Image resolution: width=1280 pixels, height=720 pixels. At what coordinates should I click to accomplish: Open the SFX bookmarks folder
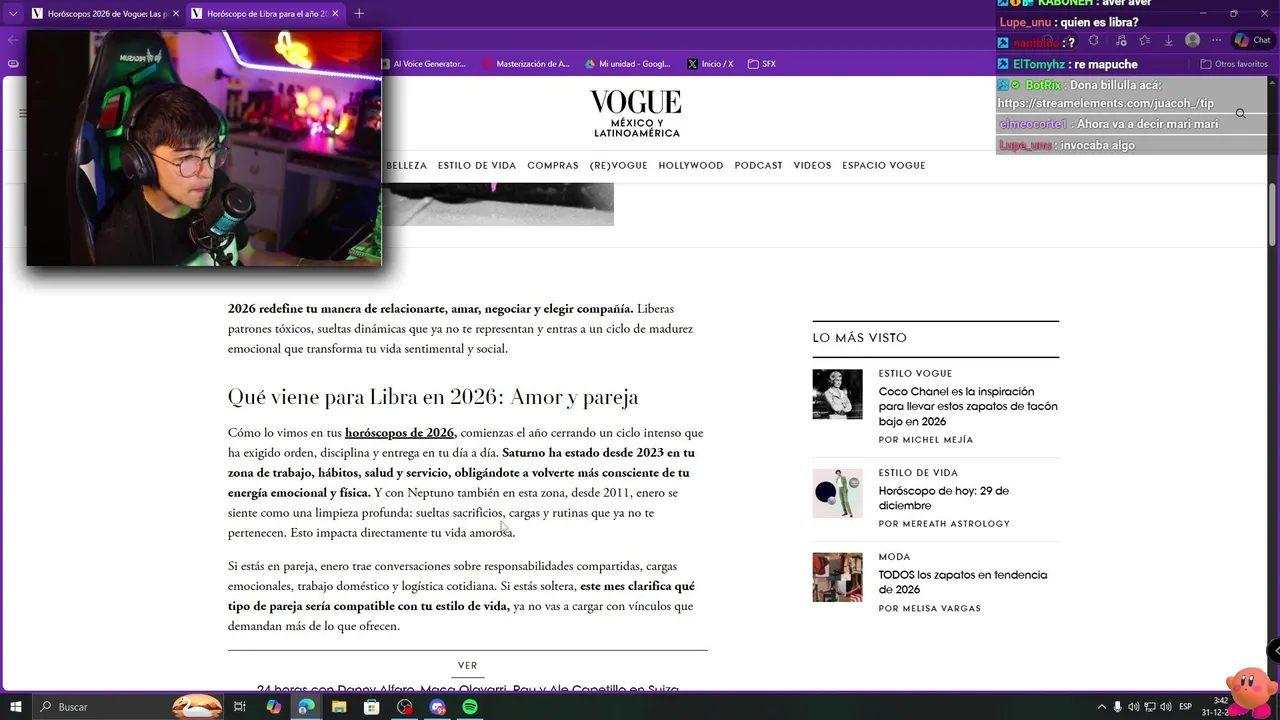click(x=762, y=64)
